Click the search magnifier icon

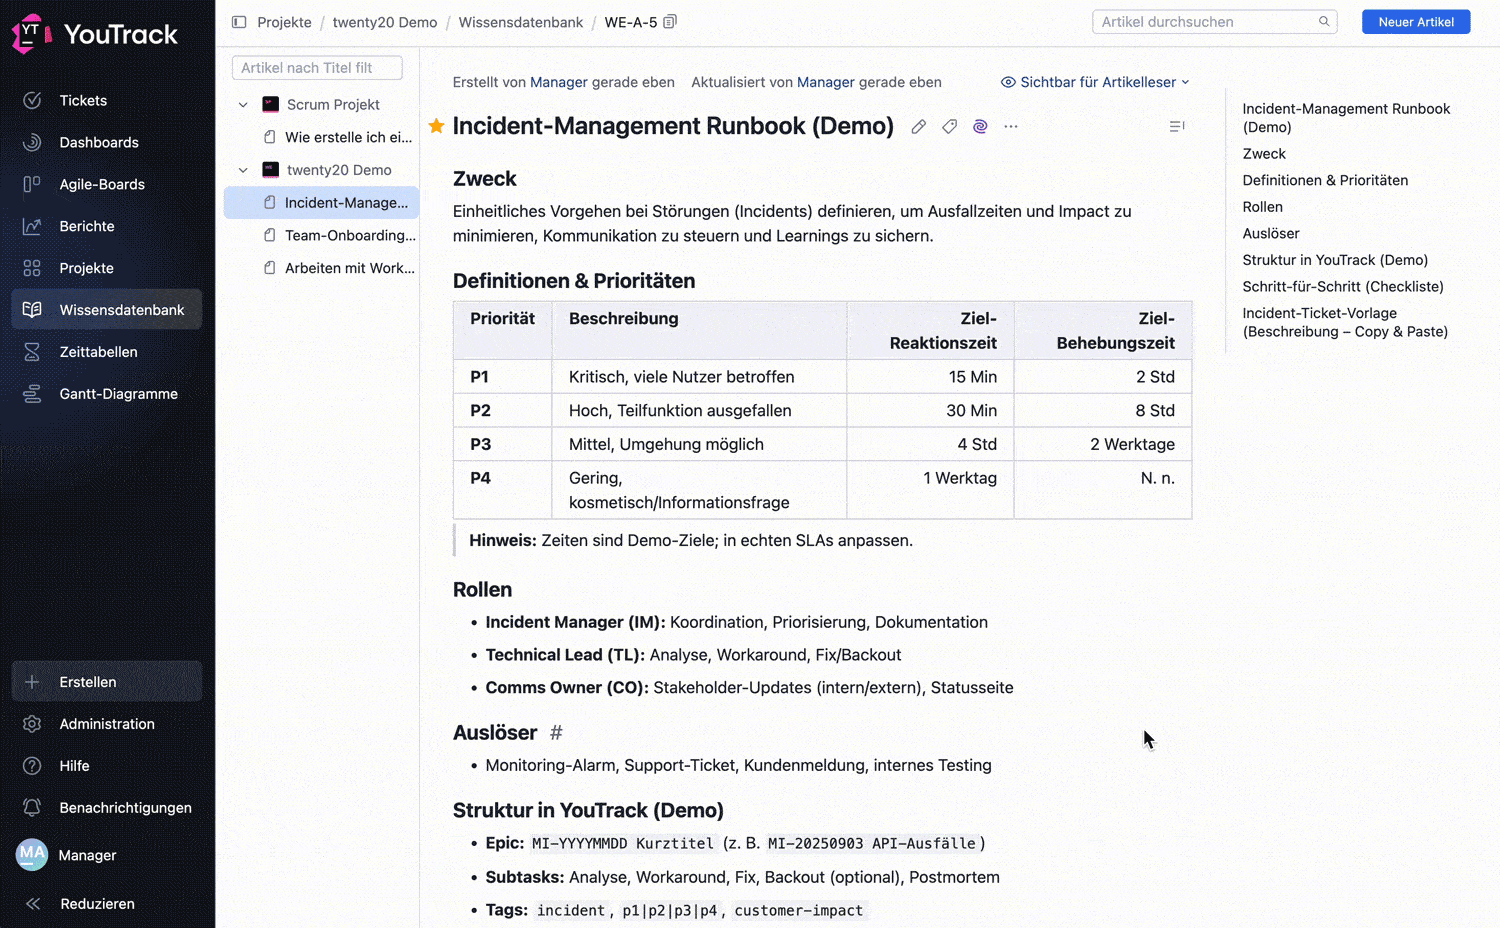(1324, 22)
